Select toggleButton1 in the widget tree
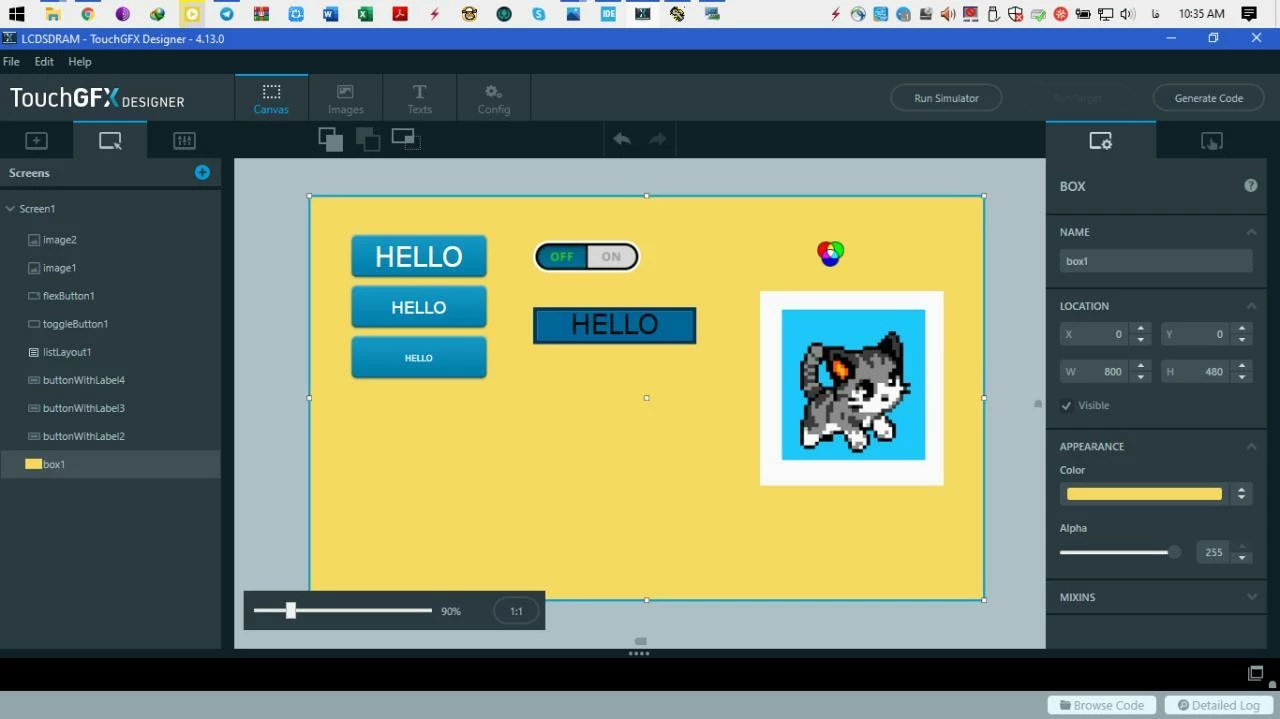 pyautogui.click(x=75, y=324)
